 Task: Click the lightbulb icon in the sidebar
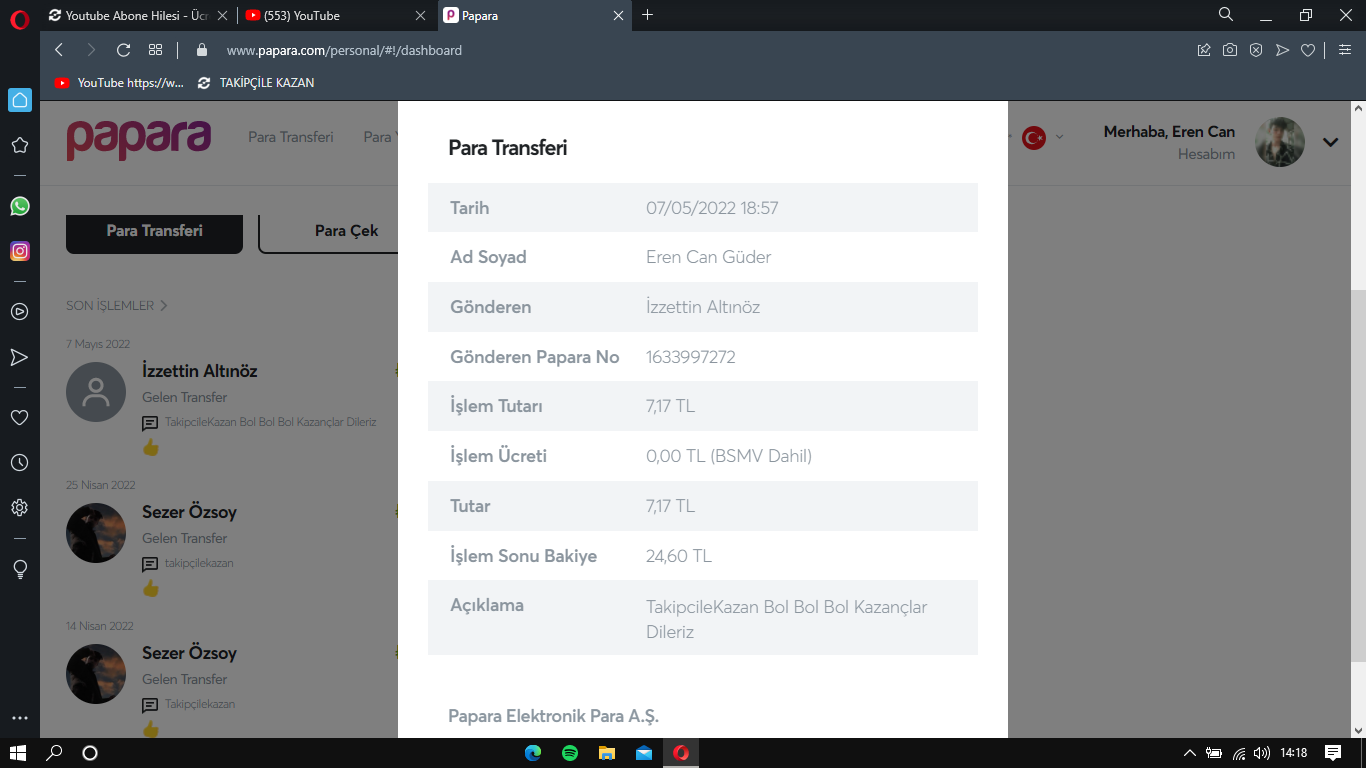tap(19, 569)
